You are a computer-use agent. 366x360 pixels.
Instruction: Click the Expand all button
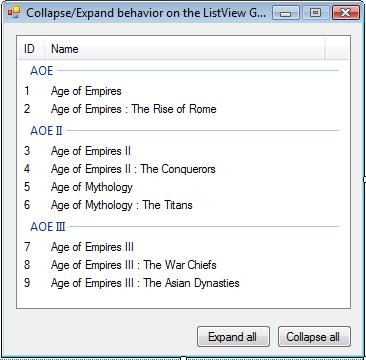click(x=233, y=337)
